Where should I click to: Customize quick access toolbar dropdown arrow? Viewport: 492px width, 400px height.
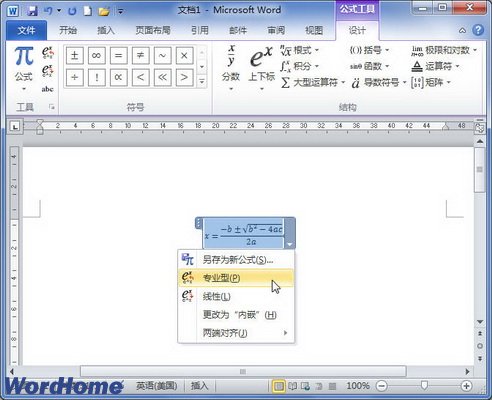(x=121, y=11)
